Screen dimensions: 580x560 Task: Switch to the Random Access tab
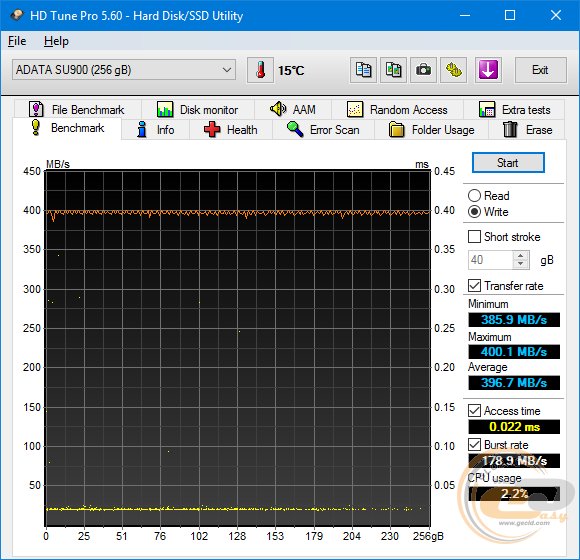397,109
